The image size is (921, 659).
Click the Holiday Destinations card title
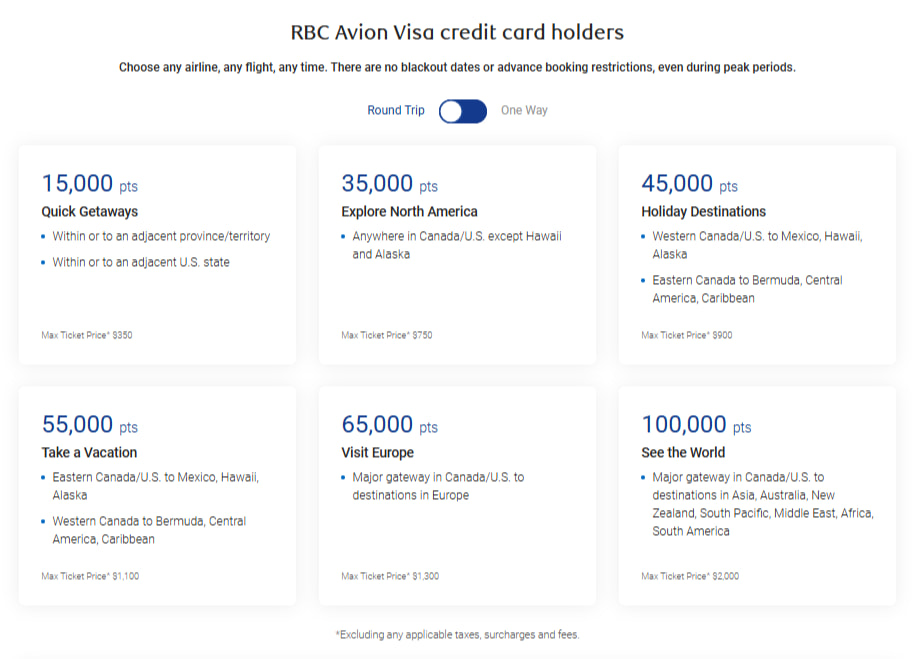[703, 212]
